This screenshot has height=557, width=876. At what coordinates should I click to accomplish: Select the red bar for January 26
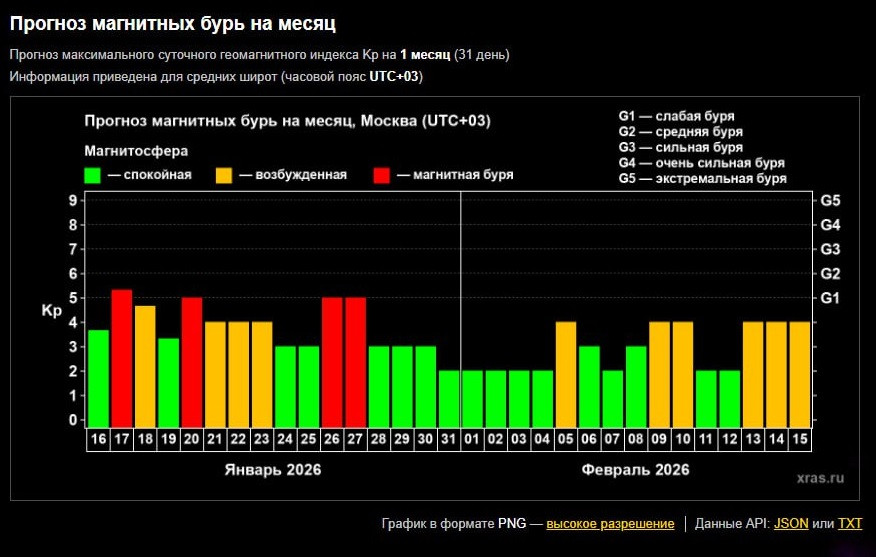click(x=332, y=361)
